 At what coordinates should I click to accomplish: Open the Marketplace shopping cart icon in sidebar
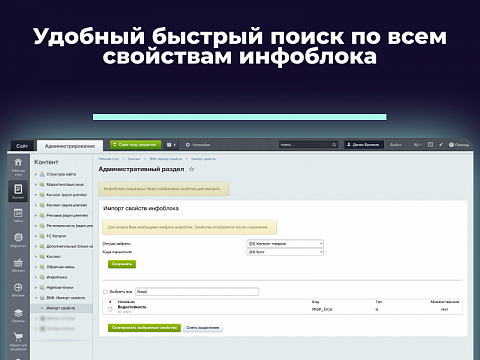18,337
